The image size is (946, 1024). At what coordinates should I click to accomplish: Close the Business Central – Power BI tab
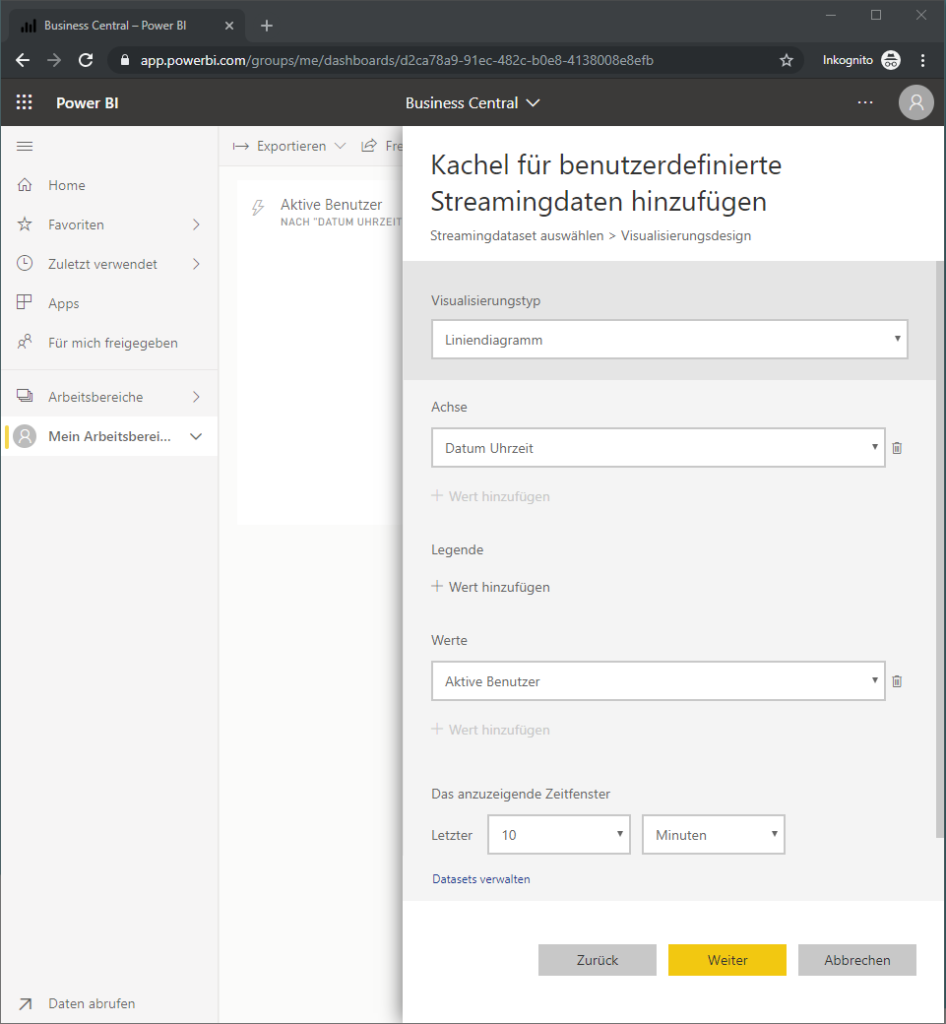coord(229,25)
